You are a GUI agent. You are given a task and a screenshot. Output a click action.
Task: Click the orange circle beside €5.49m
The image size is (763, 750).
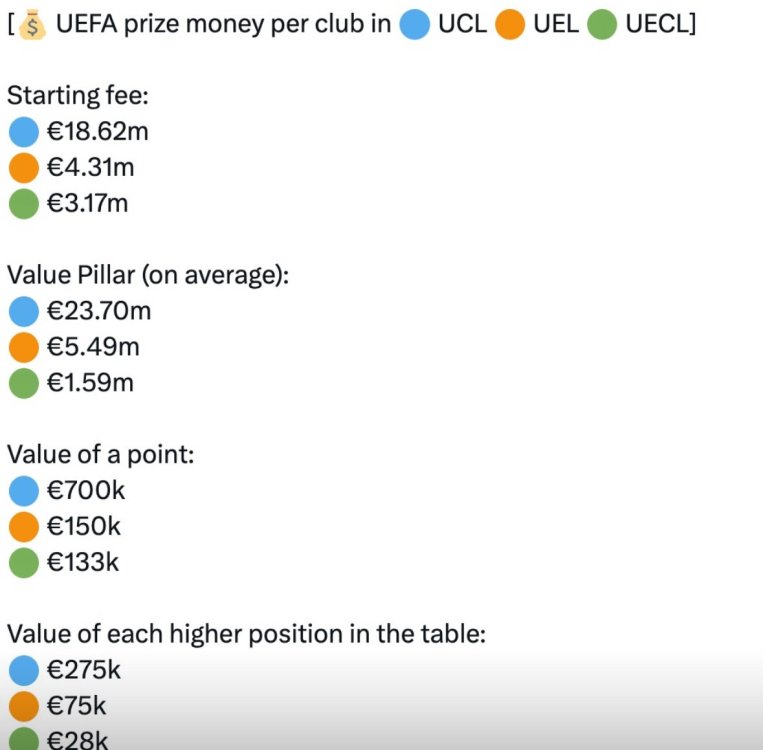(x=23, y=347)
